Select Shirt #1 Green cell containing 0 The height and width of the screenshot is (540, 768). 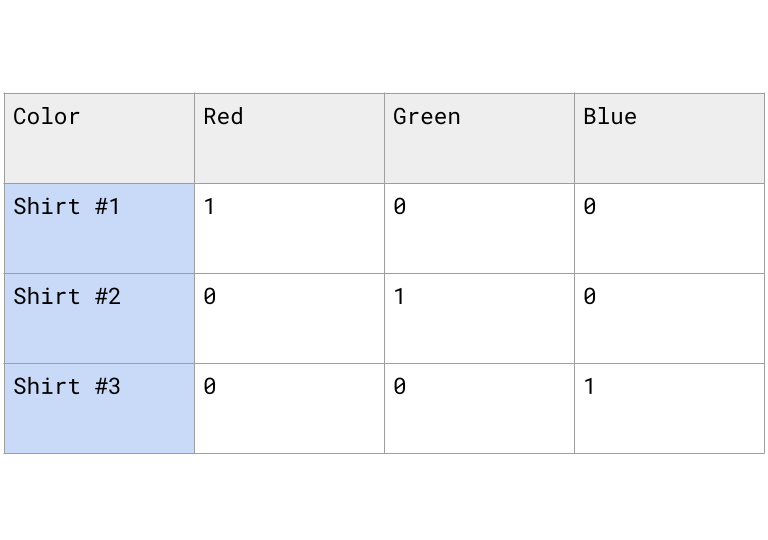click(x=479, y=228)
